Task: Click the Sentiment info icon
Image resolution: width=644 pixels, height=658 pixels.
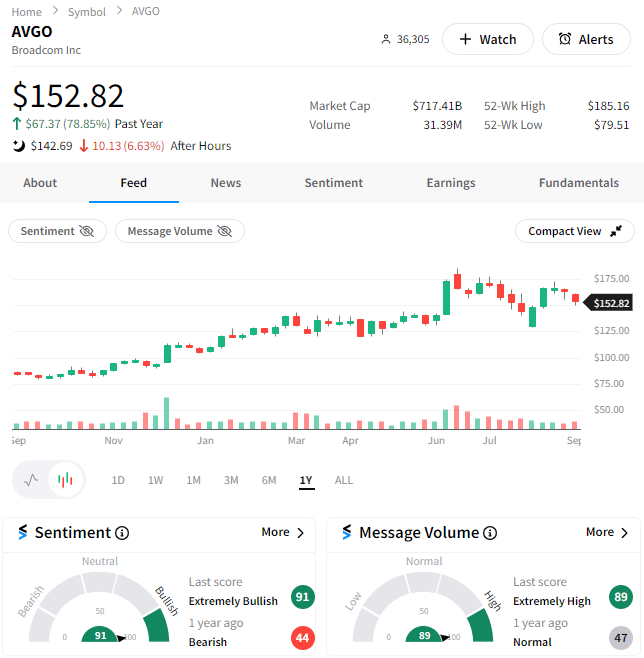Action: 122,533
